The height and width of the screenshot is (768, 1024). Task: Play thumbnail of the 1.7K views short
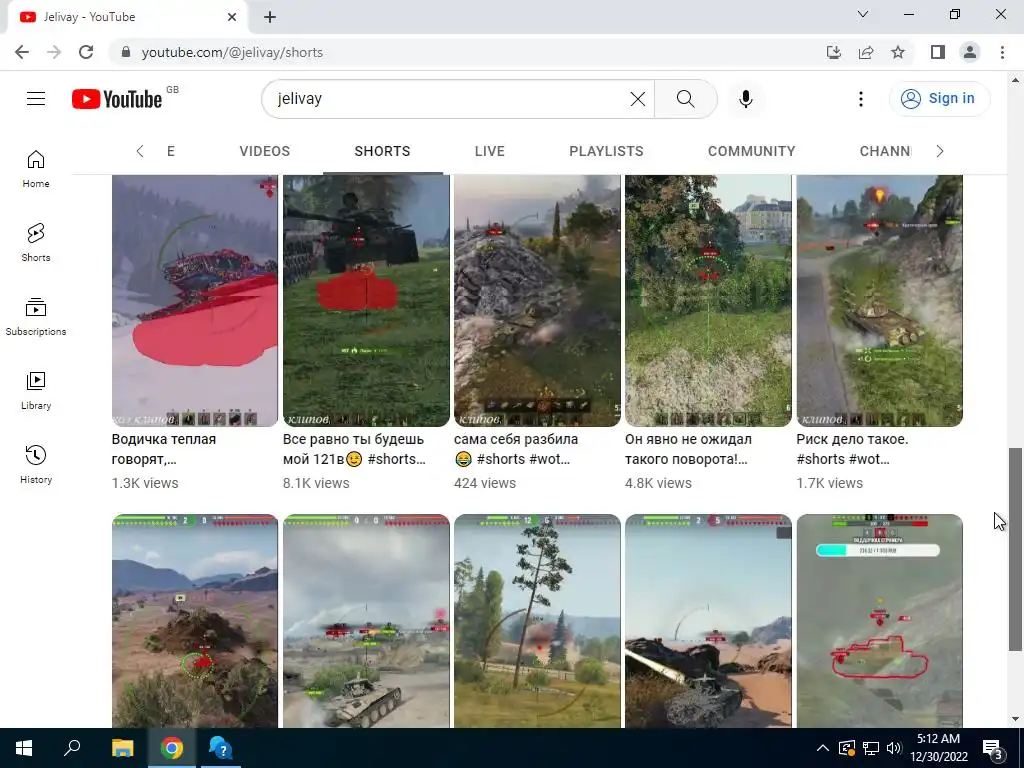[880, 300]
